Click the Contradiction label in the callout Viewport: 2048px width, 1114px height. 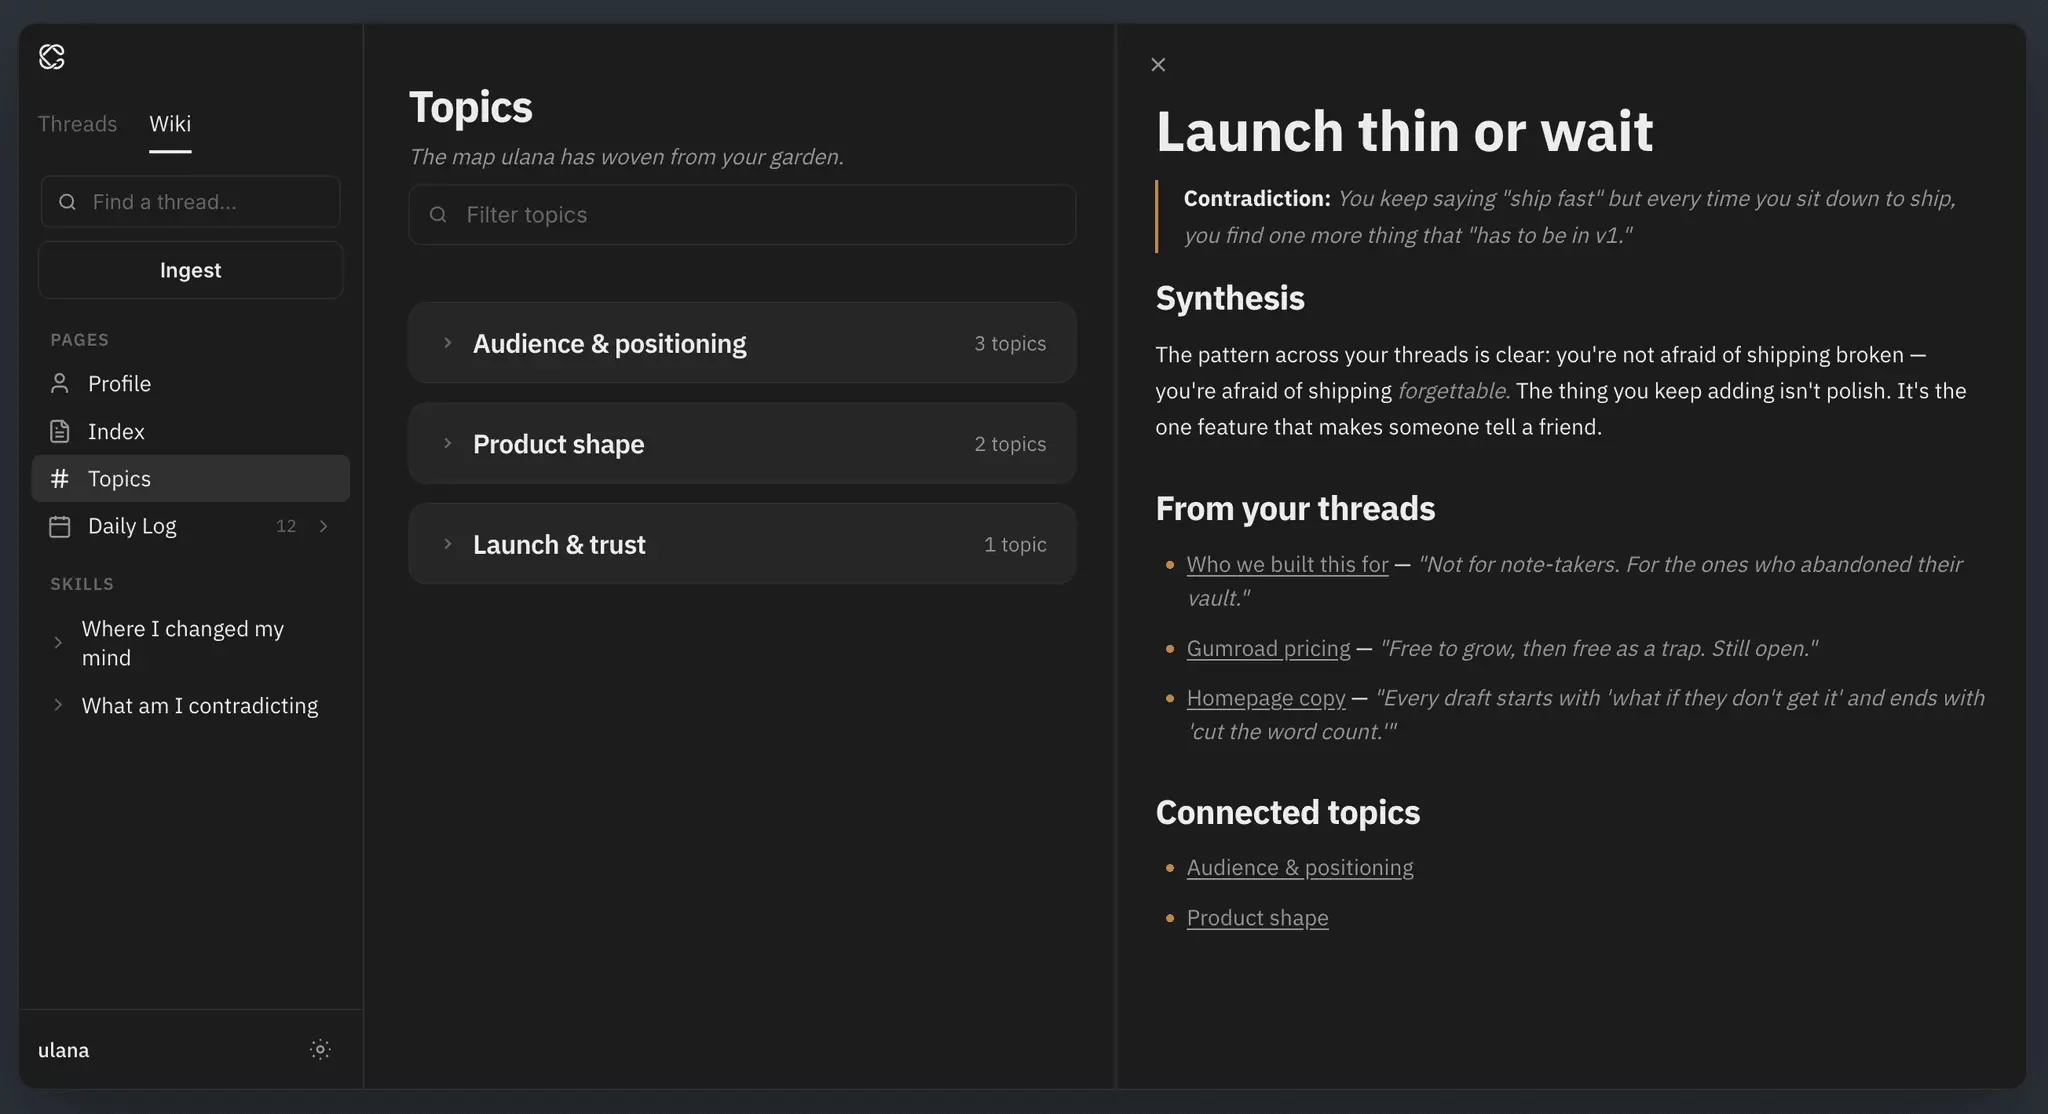[1257, 198]
